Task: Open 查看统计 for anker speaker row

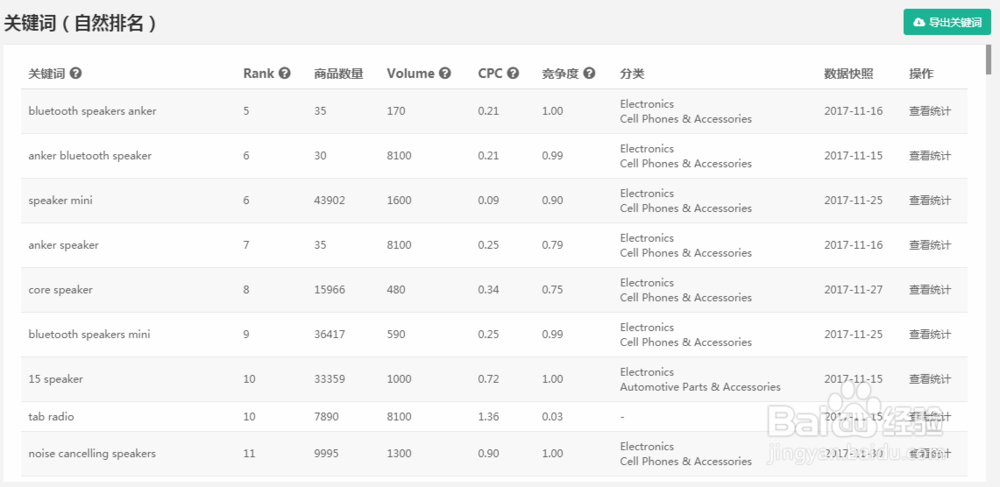Action: tap(929, 245)
